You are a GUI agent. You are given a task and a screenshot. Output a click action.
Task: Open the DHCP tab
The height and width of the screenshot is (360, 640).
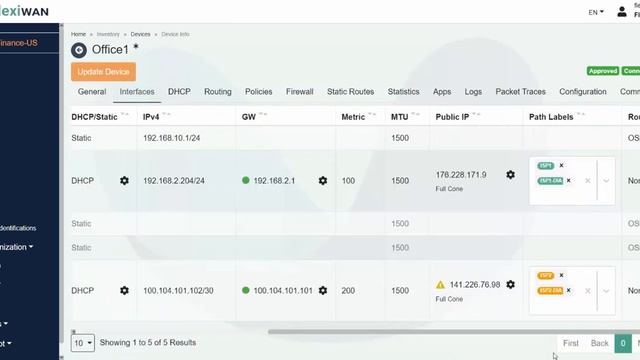point(179,92)
